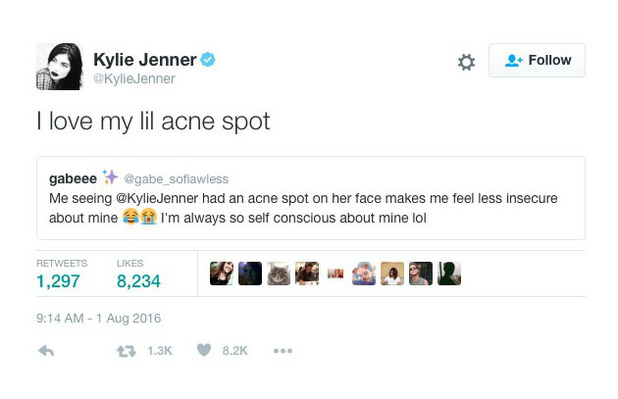
Task: Open the 9:14 AM - 1 Aug 2016 timestamp
Action: coord(99,318)
